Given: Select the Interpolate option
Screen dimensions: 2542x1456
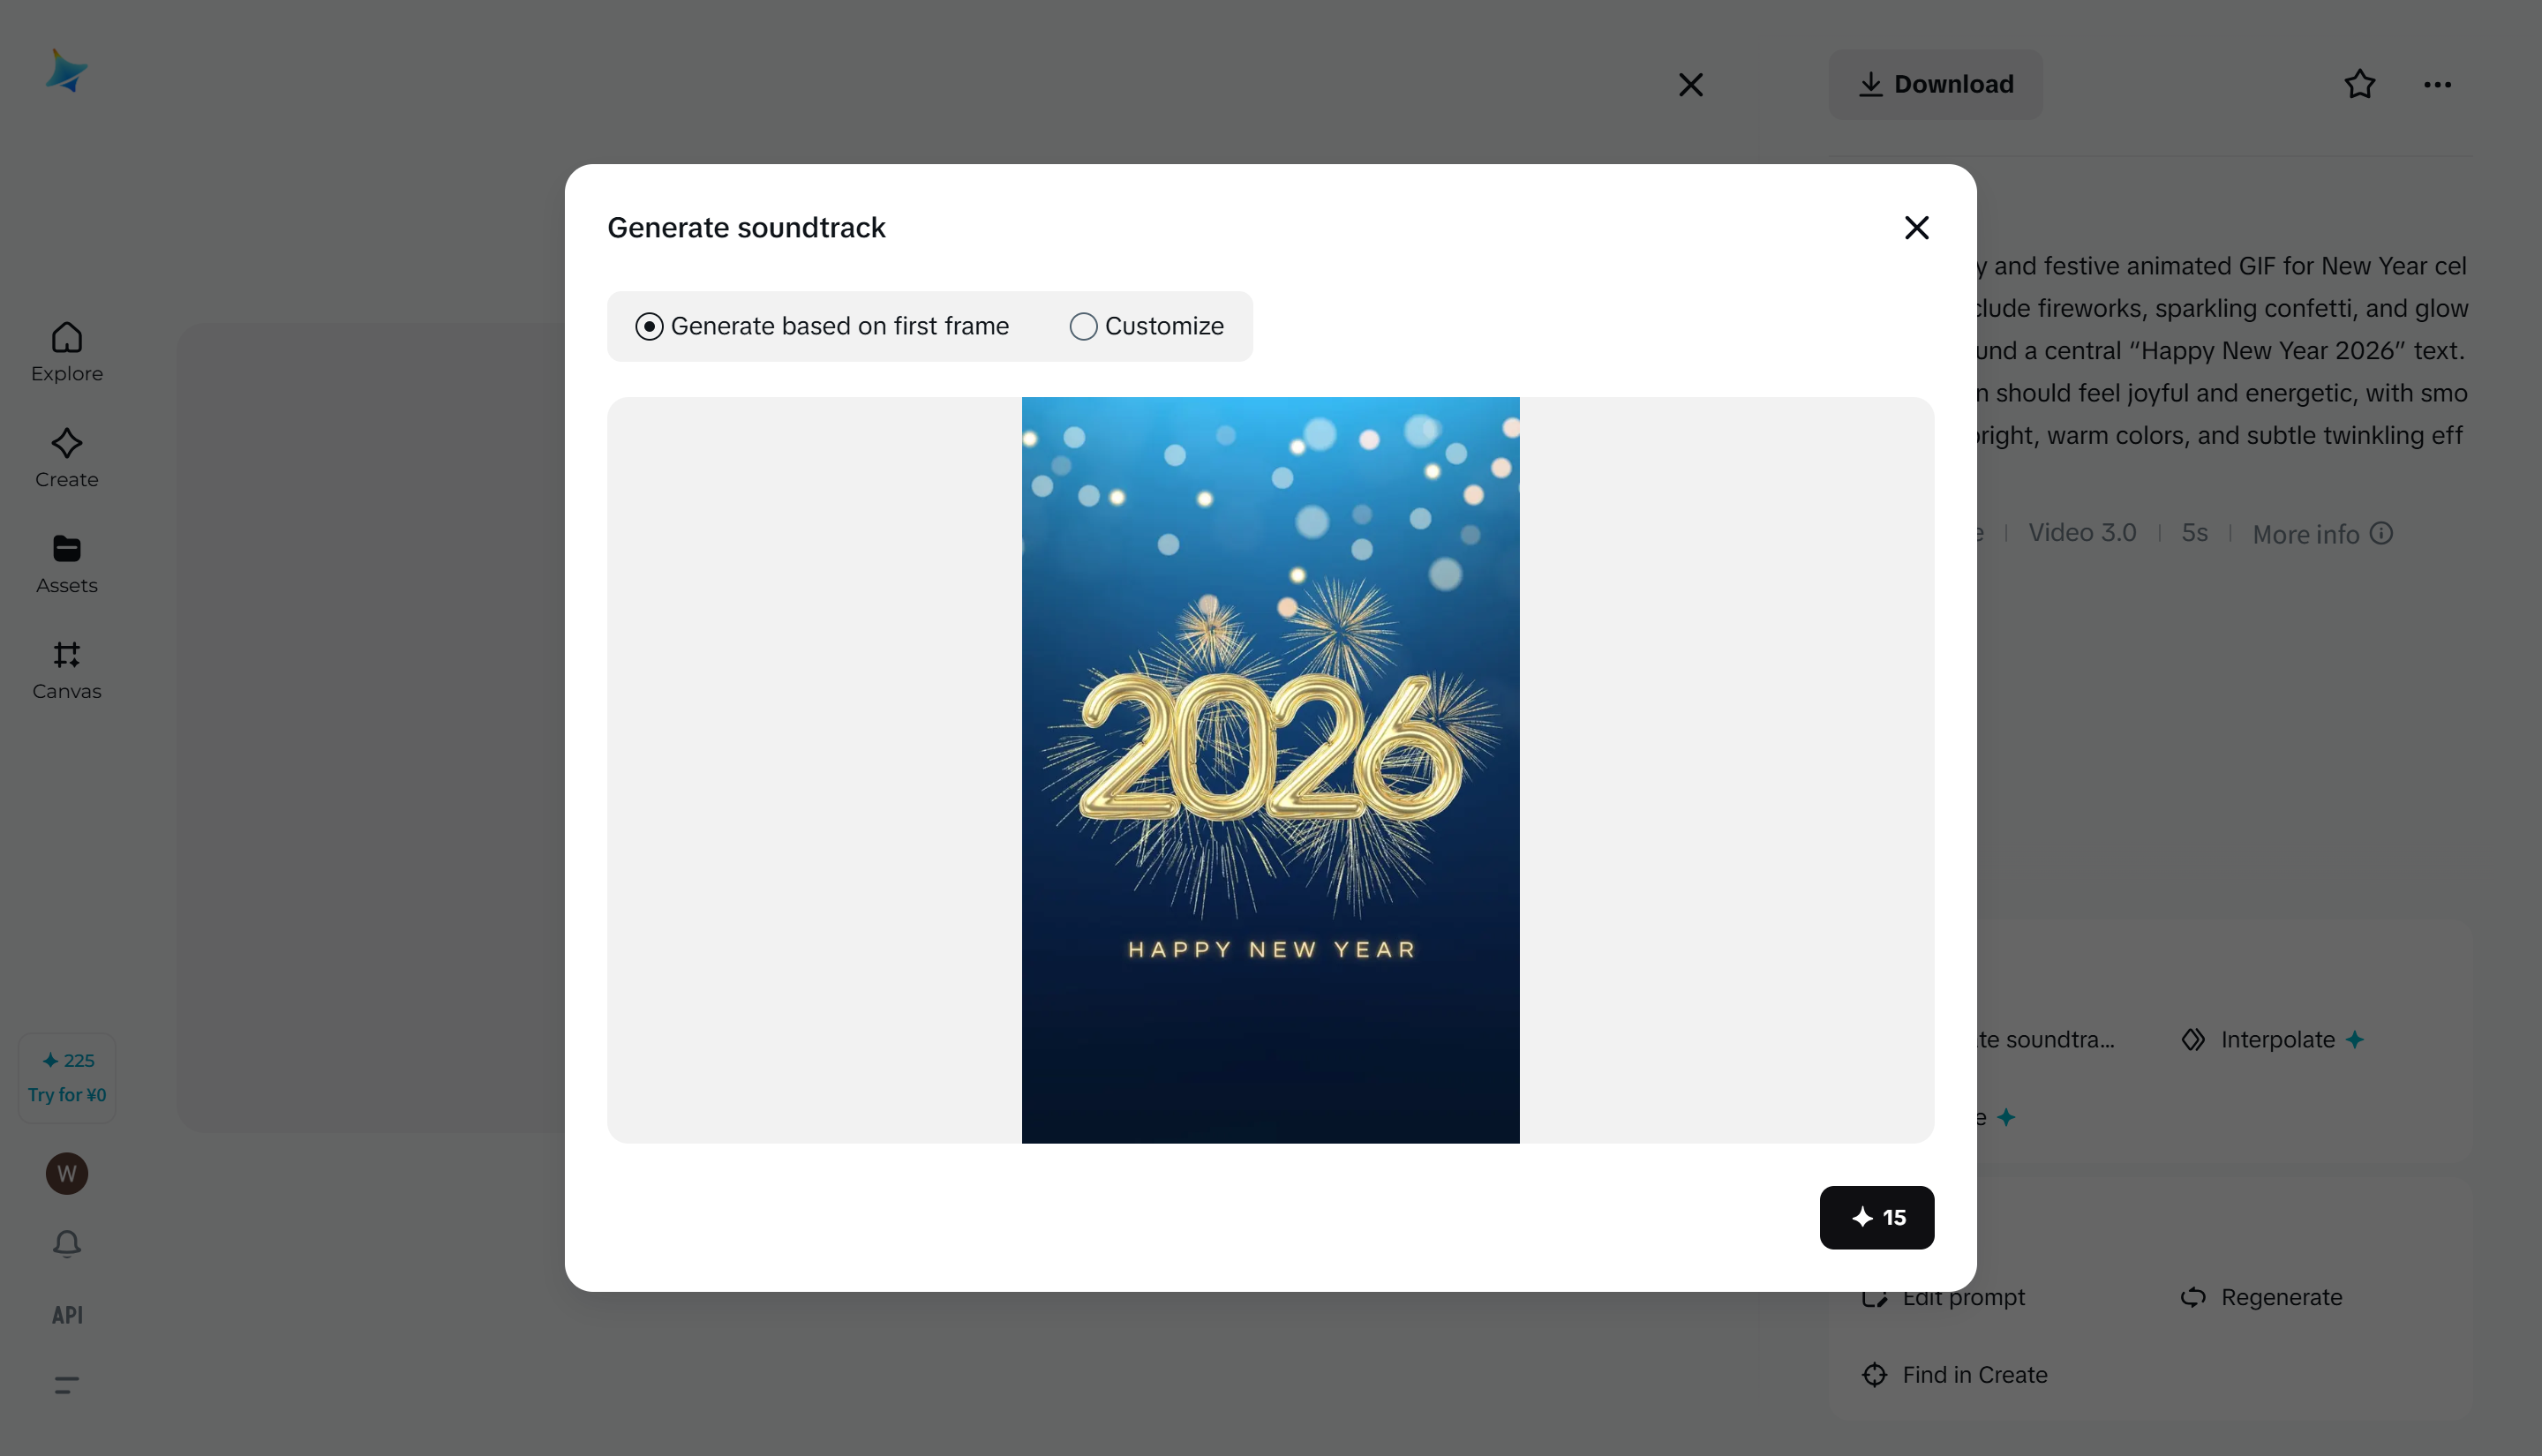Looking at the screenshot, I should click(2273, 1040).
